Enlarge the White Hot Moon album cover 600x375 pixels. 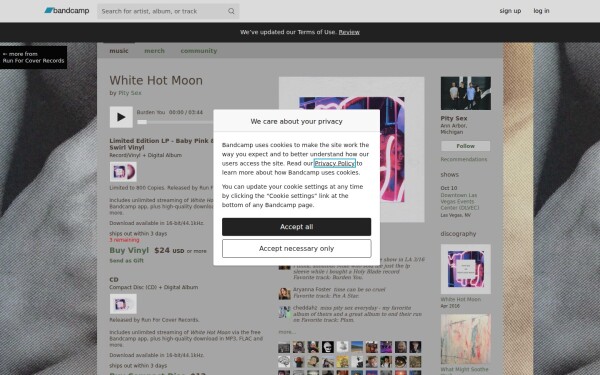click(351, 150)
